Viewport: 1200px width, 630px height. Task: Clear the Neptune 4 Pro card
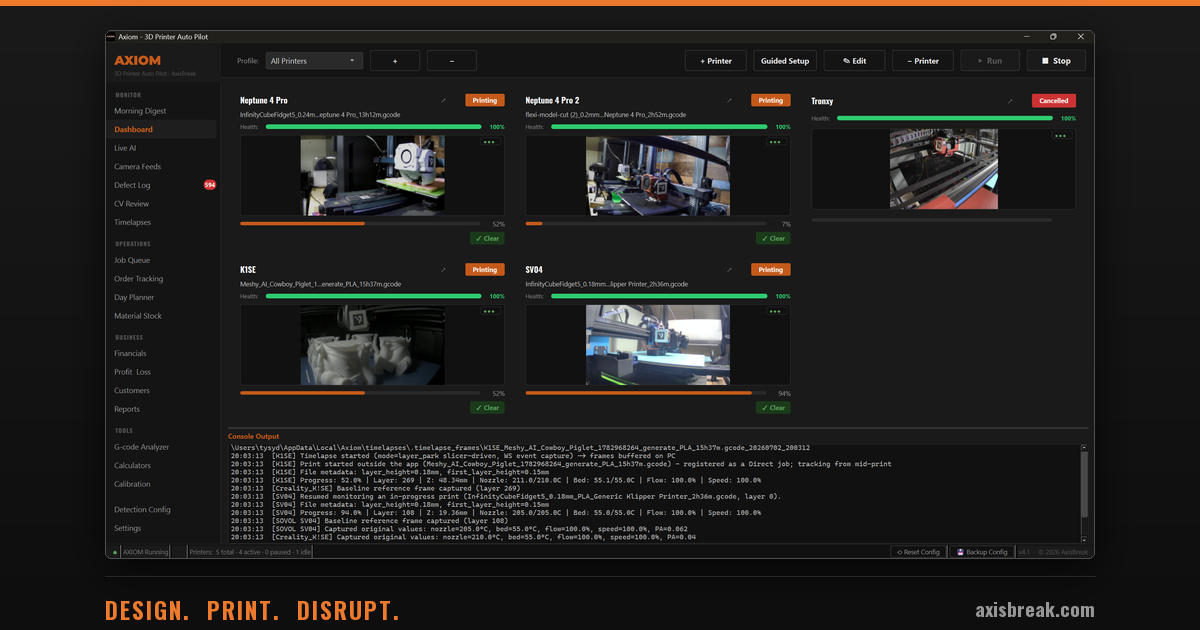click(x=487, y=238)
